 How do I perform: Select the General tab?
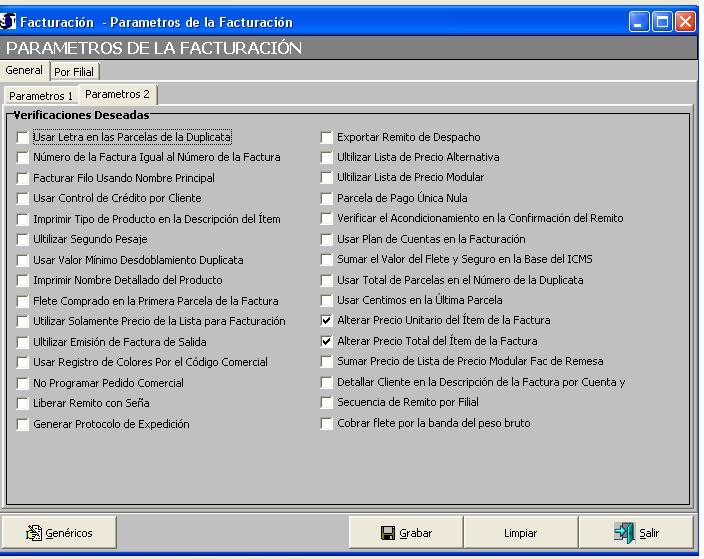click(24, 71)
